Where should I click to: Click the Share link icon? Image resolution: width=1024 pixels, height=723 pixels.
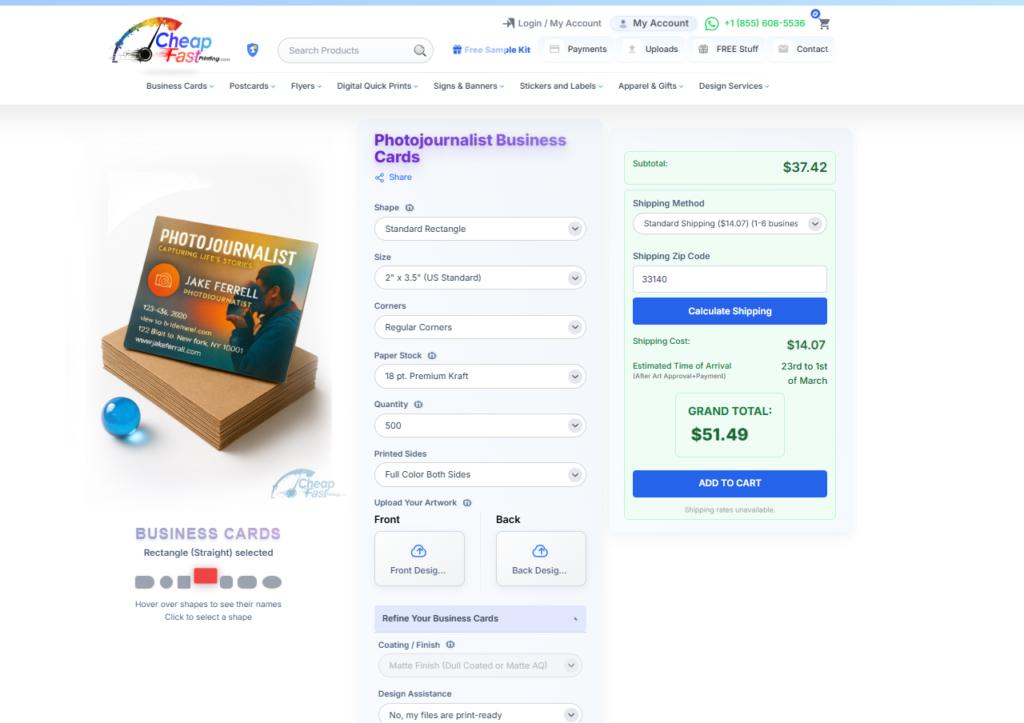click(379, 178)
